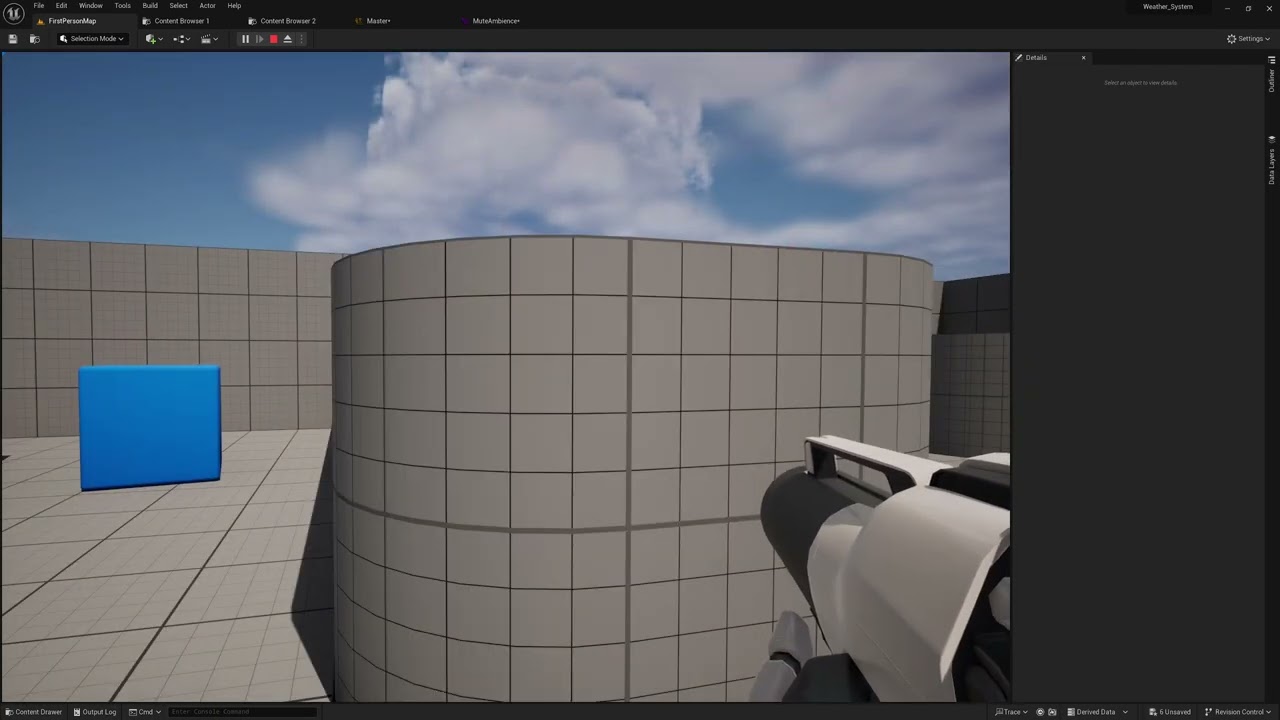This screenshot has height=720, width=1280.
Task: Click the Weather_System project name
Action: [x=1168, y=7]
